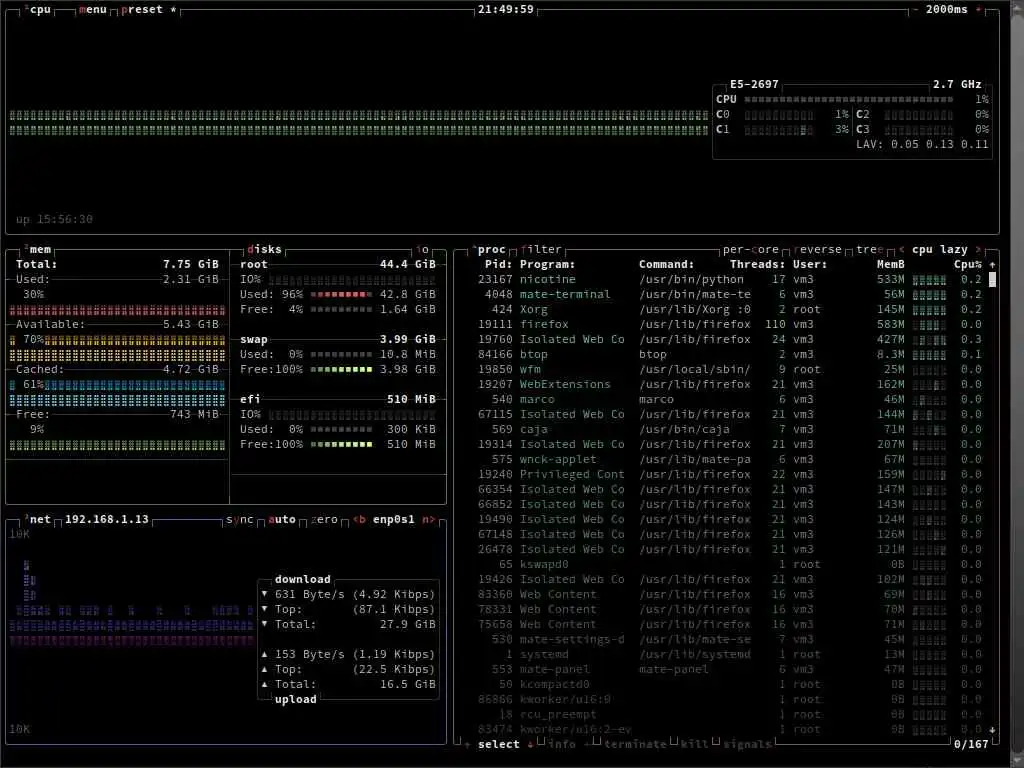
Task: Zero the network totals
Action: 325,520
